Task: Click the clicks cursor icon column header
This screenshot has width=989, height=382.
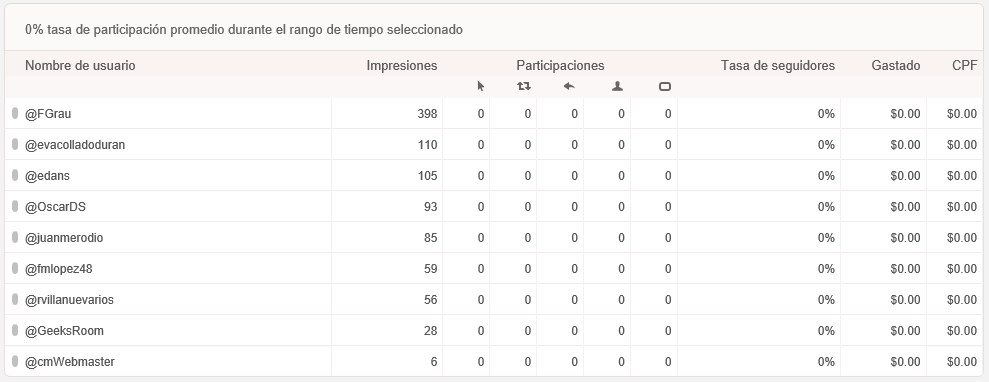Action: [x=481, y=86]
